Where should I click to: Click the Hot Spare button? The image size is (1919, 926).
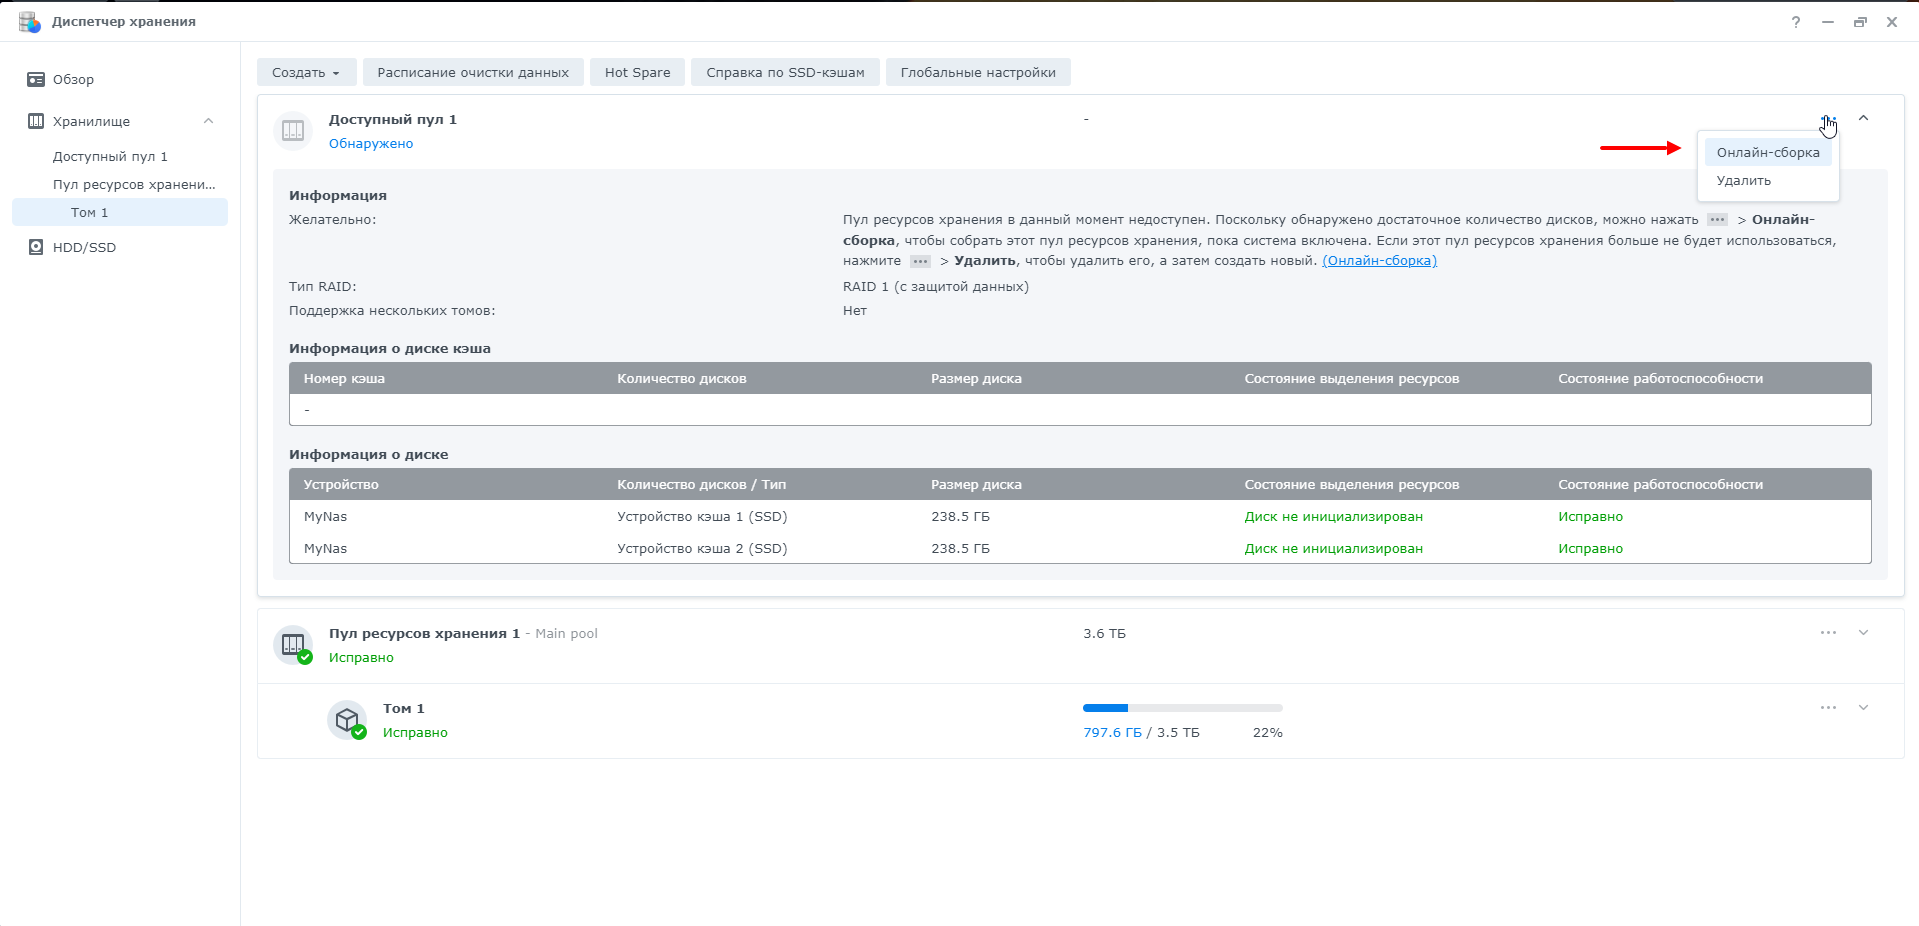tap(637, 72)
